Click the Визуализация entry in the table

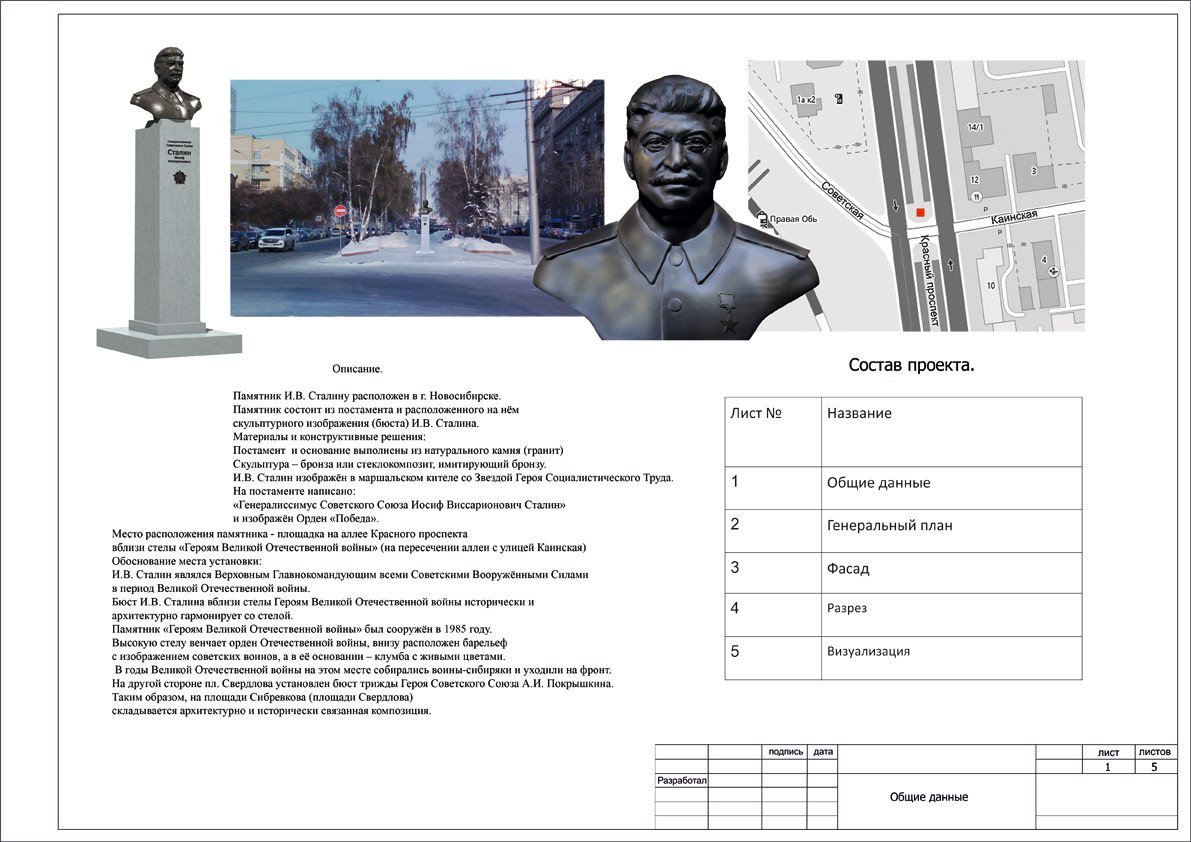click(868, 652)
